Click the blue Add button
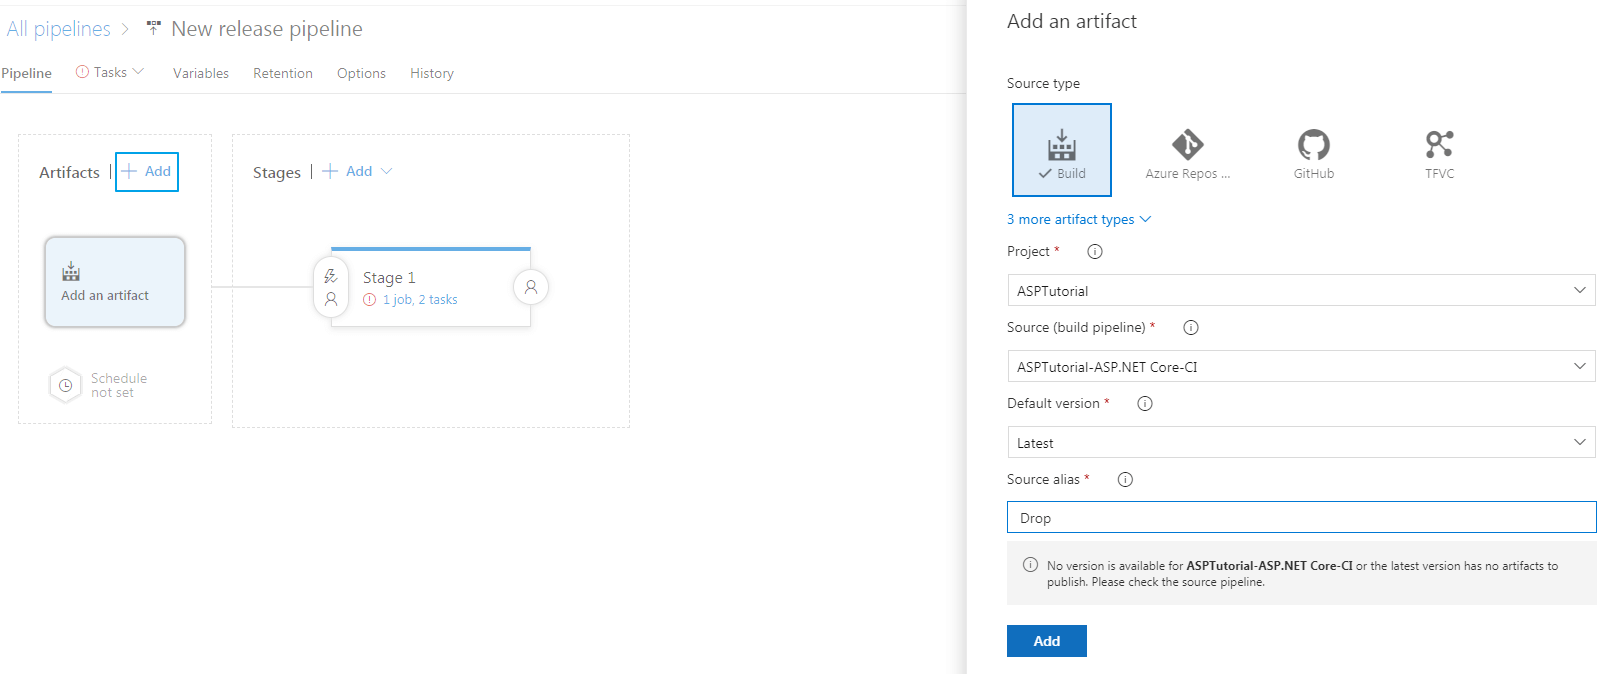Image resolution: width=1616 pixels, height=674 pixels. click(1046, 641)
